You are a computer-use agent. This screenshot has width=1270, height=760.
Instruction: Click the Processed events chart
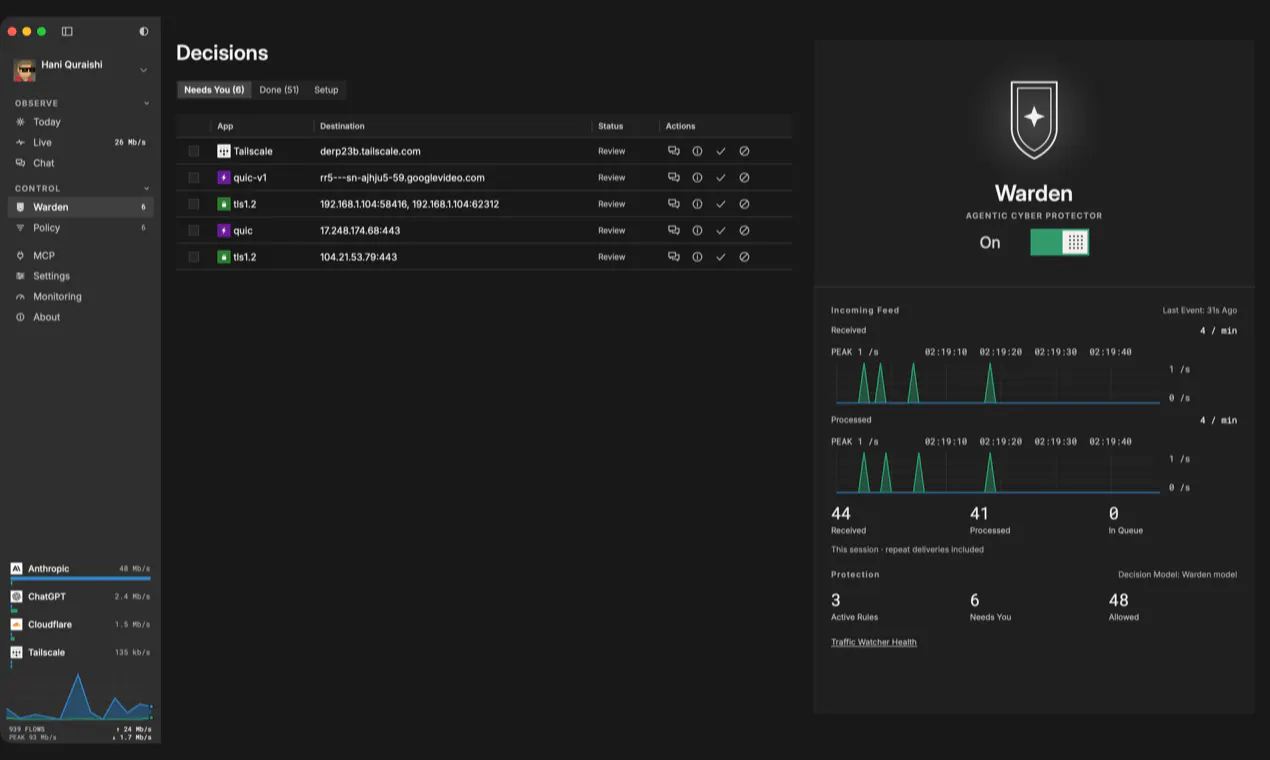[996, 472]
